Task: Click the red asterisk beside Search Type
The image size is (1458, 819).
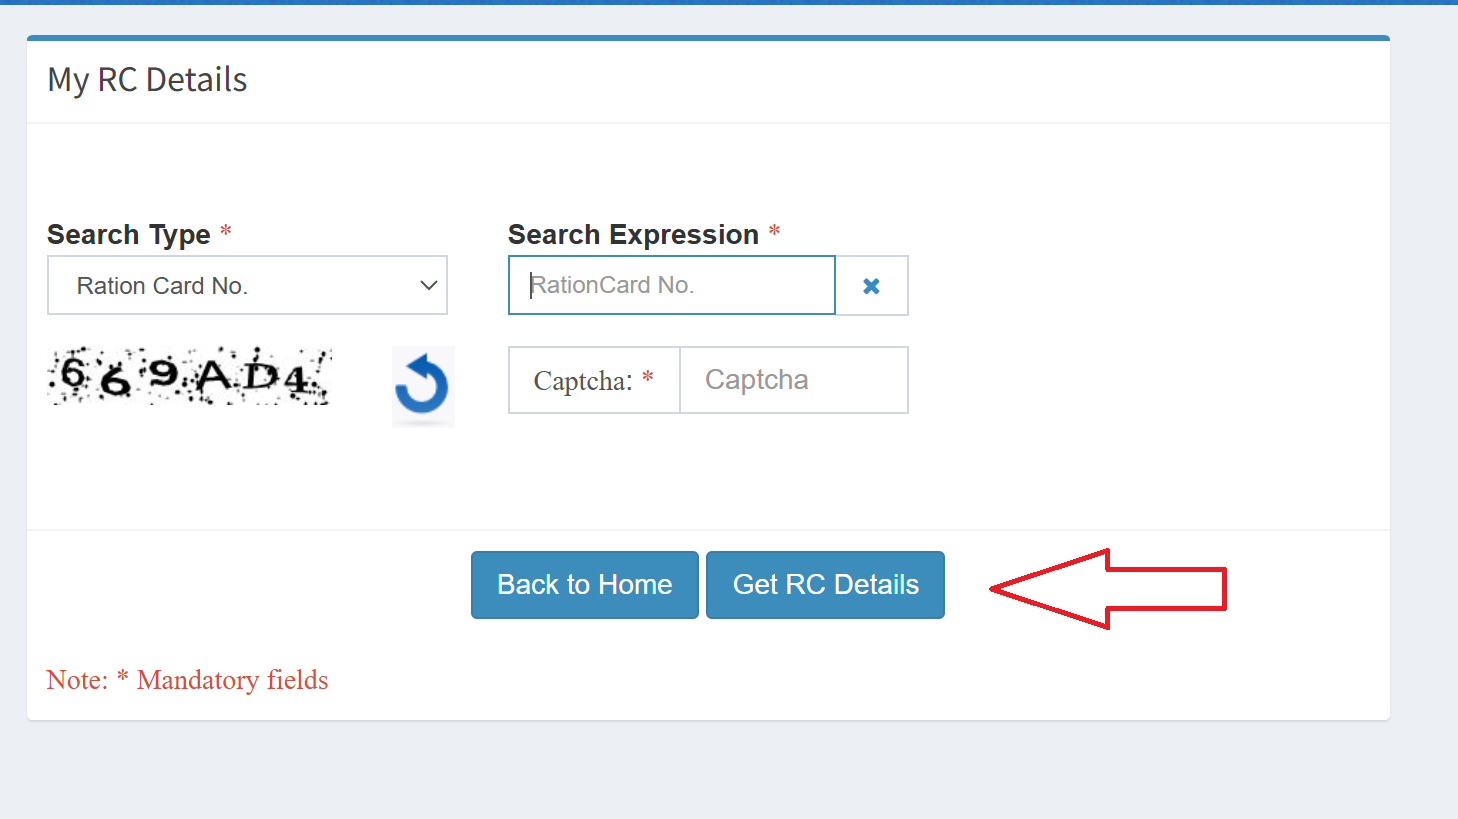Action: pos(226,232)
